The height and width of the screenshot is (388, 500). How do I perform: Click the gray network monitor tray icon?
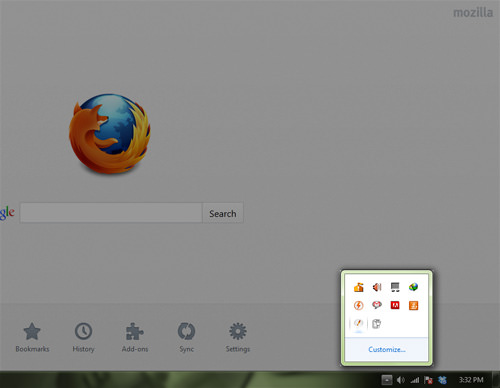[395, 287]
